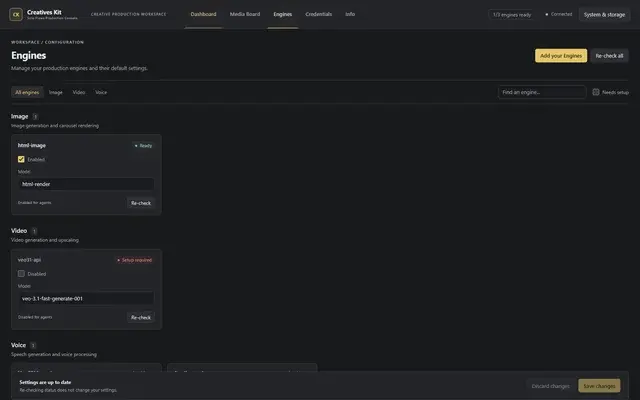Click Save changes button
Viewport: 640px width, 400px height.
pyautogui.click(x=599, y=386)
